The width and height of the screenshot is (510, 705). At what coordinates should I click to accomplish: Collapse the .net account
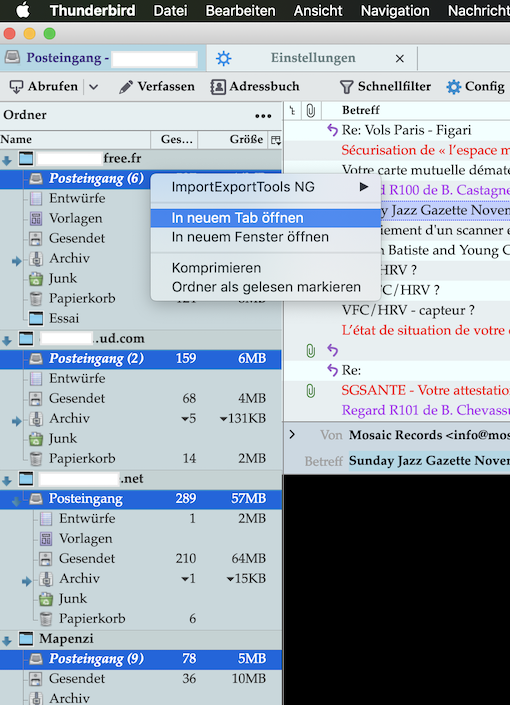point(7,481)
